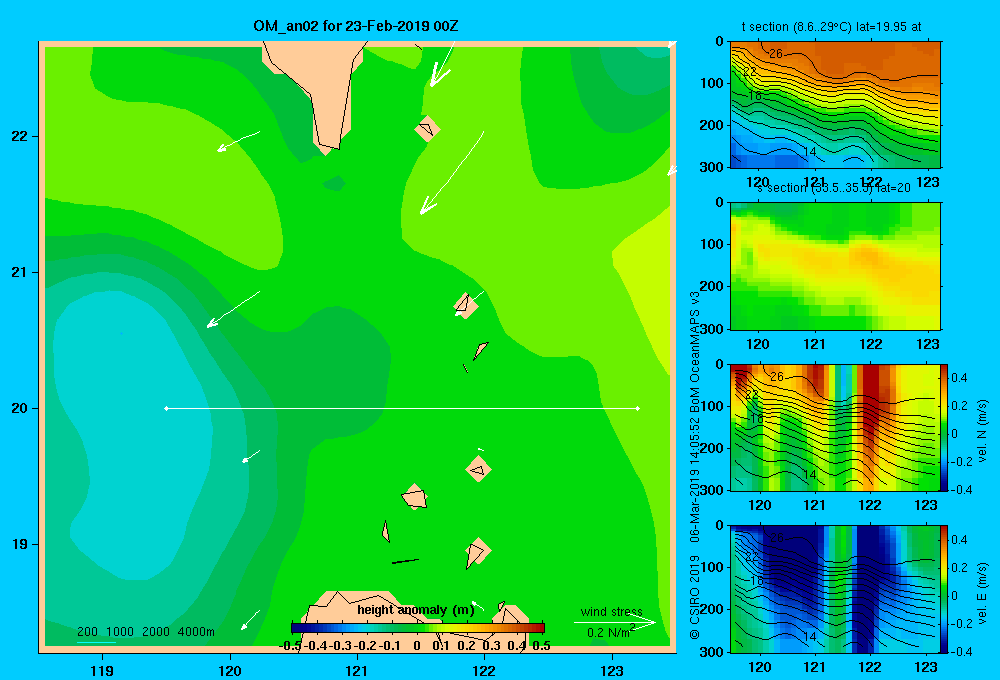Click the '0.2 N/m2' wind scale value

[610, 632]
